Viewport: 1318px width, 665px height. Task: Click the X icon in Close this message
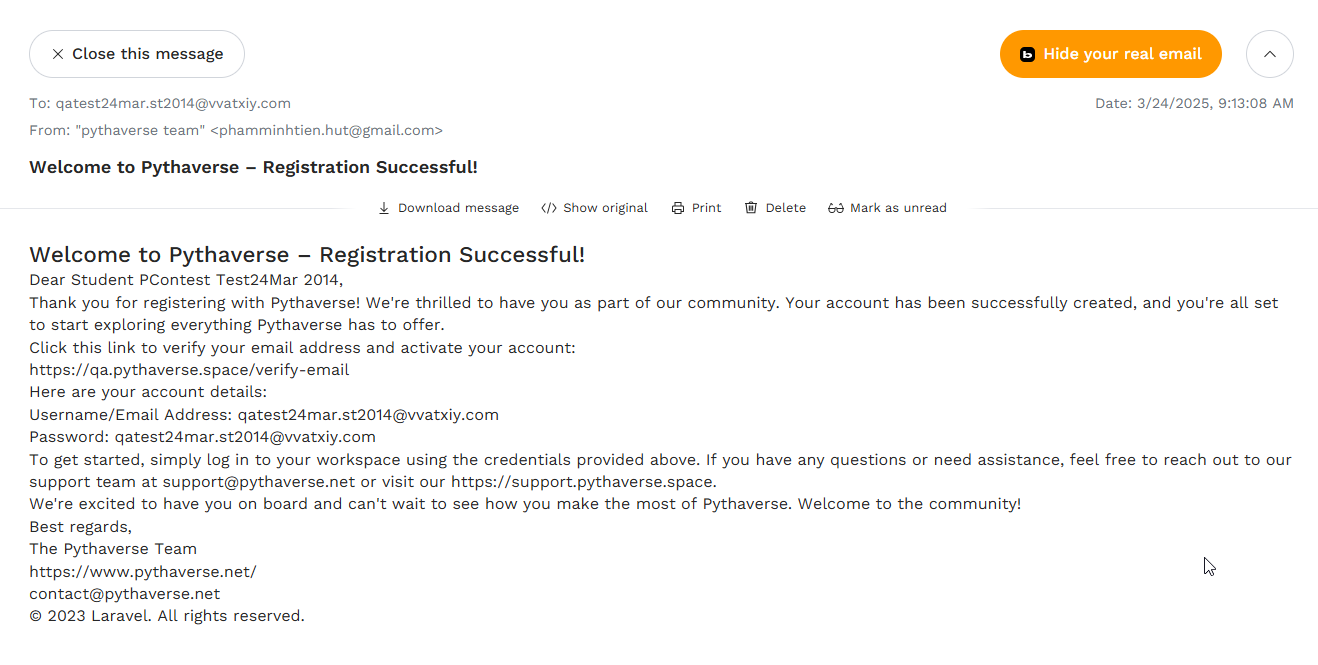[58, 54]
